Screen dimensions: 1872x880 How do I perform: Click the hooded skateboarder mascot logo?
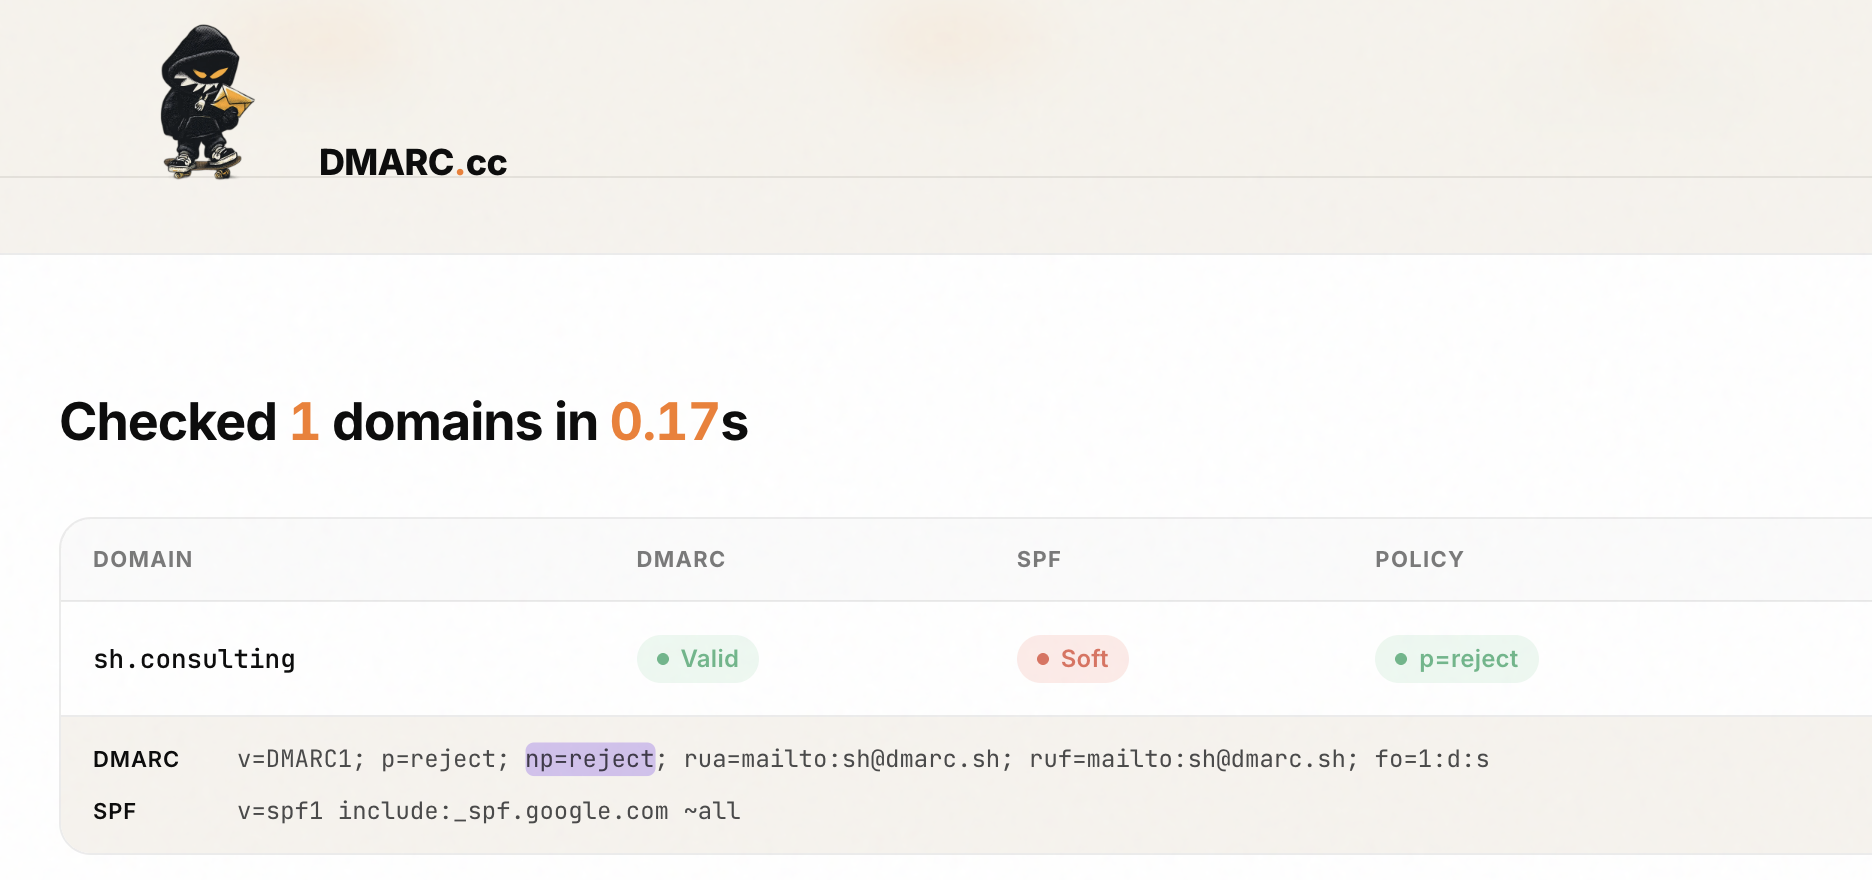pos(207,102)
